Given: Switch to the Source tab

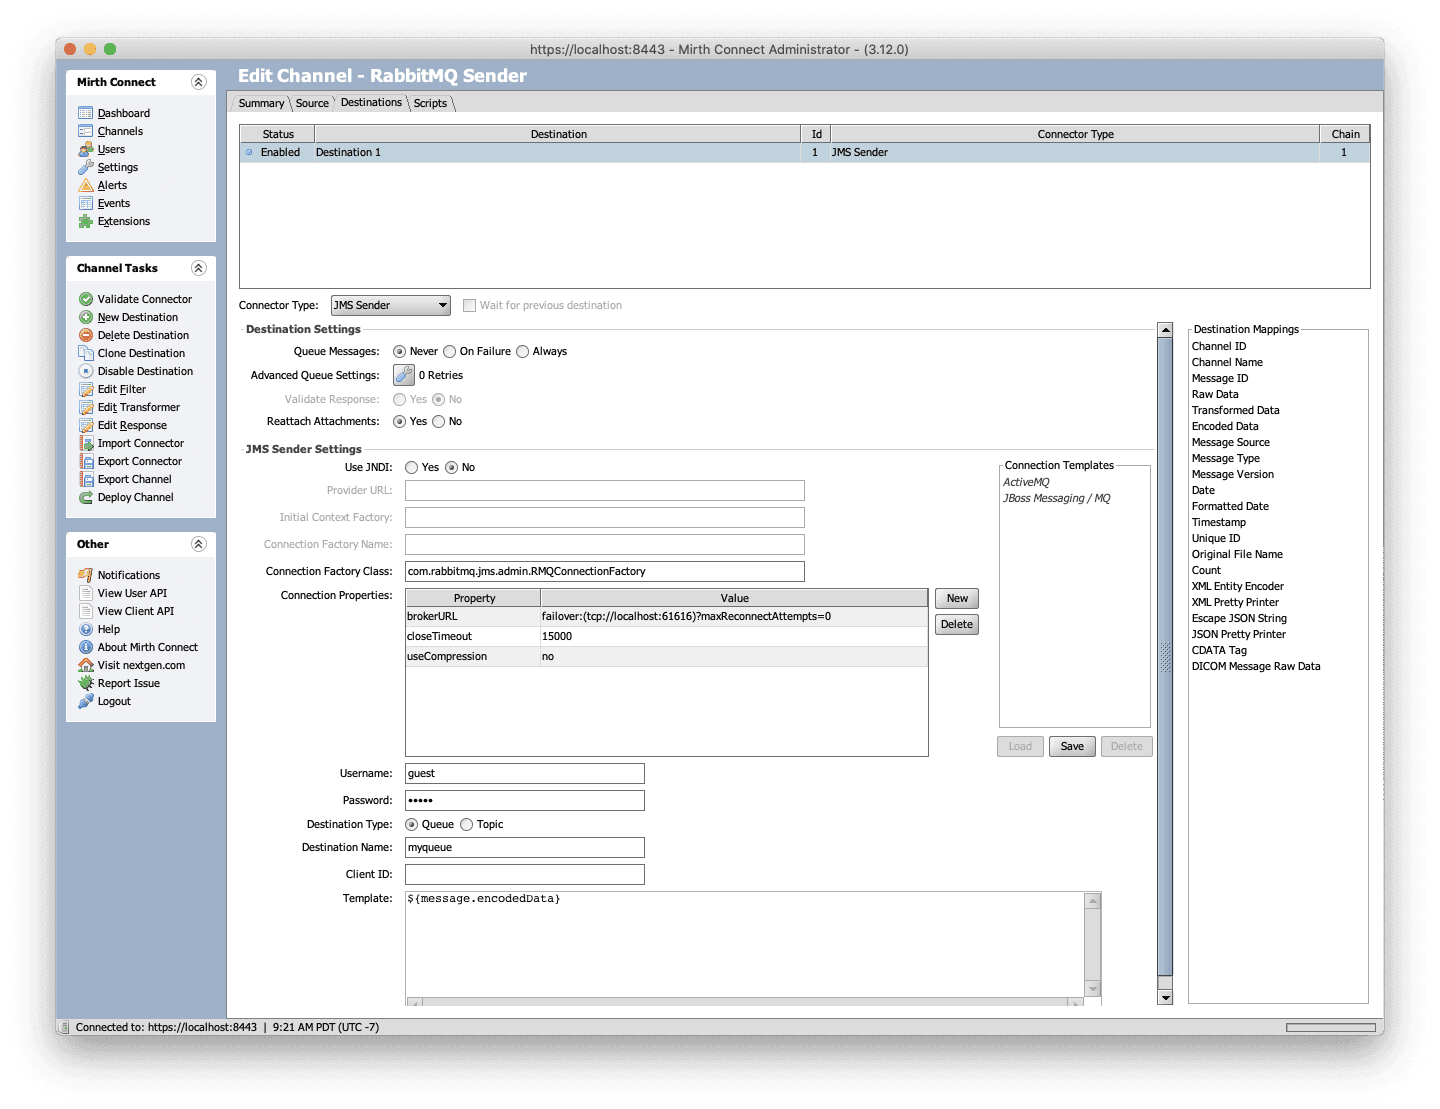Looking at the screenshot, I should [x=312, y=103].
